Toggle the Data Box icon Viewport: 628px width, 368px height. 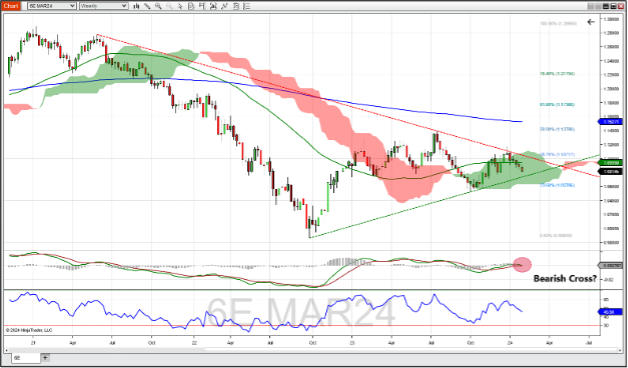point(191,6)
